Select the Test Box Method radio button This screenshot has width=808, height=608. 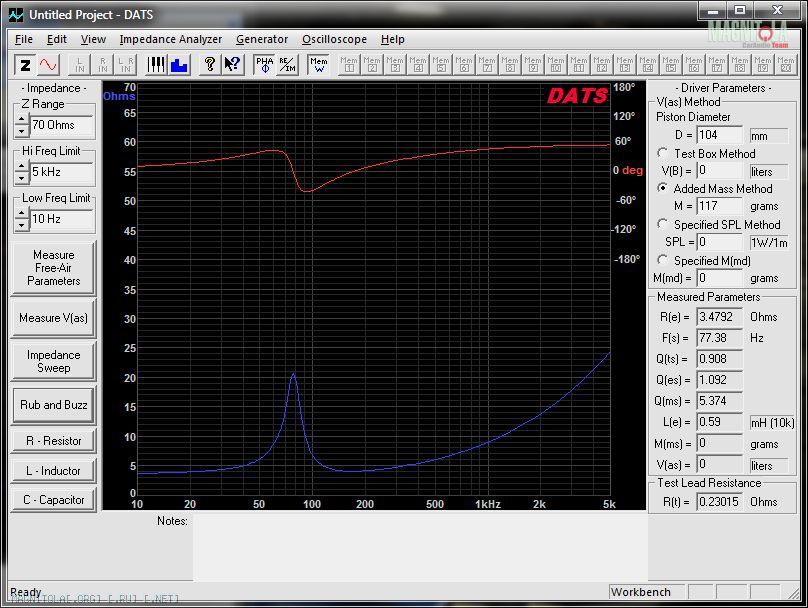coord(662,153)
